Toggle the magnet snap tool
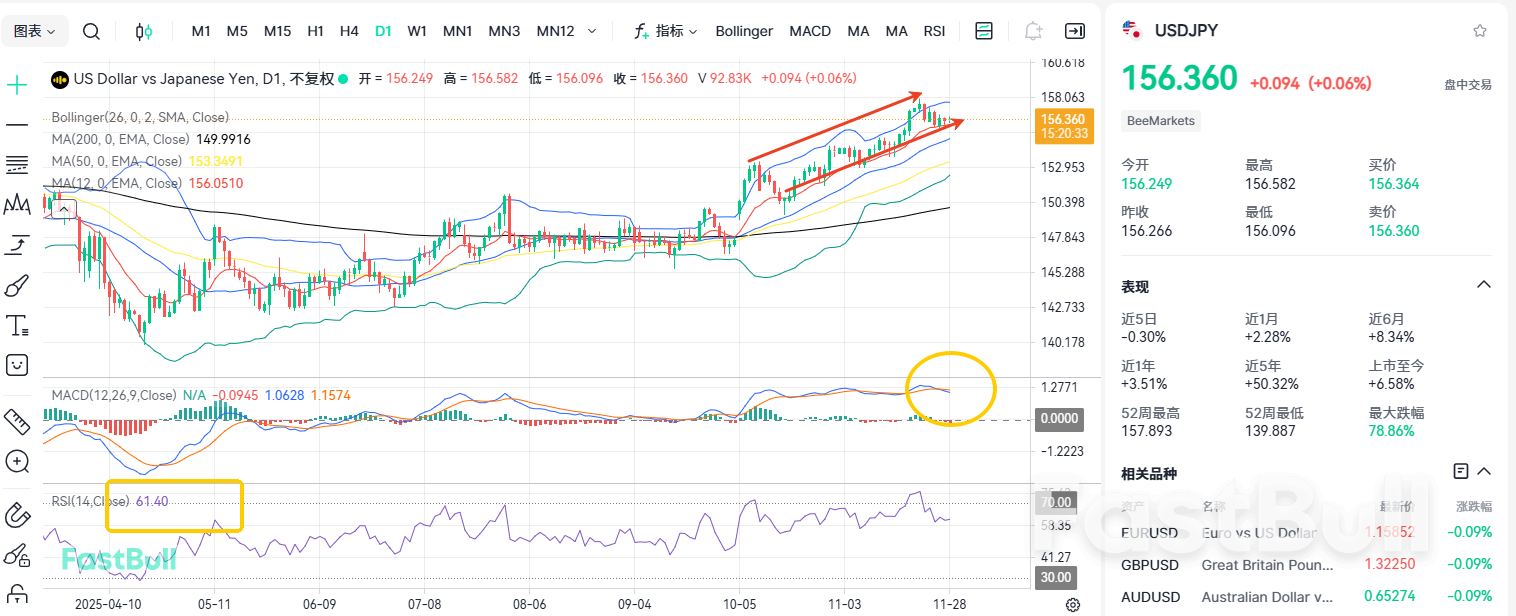Screen dimensions: 1516x616 pyautogui.click(x=16, y=515)
